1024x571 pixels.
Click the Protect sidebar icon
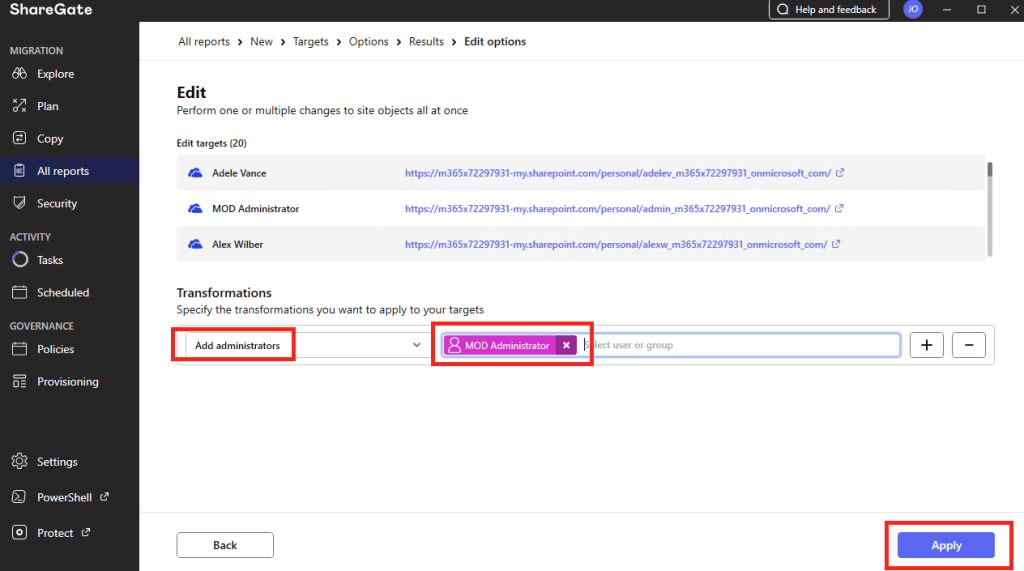20,532
